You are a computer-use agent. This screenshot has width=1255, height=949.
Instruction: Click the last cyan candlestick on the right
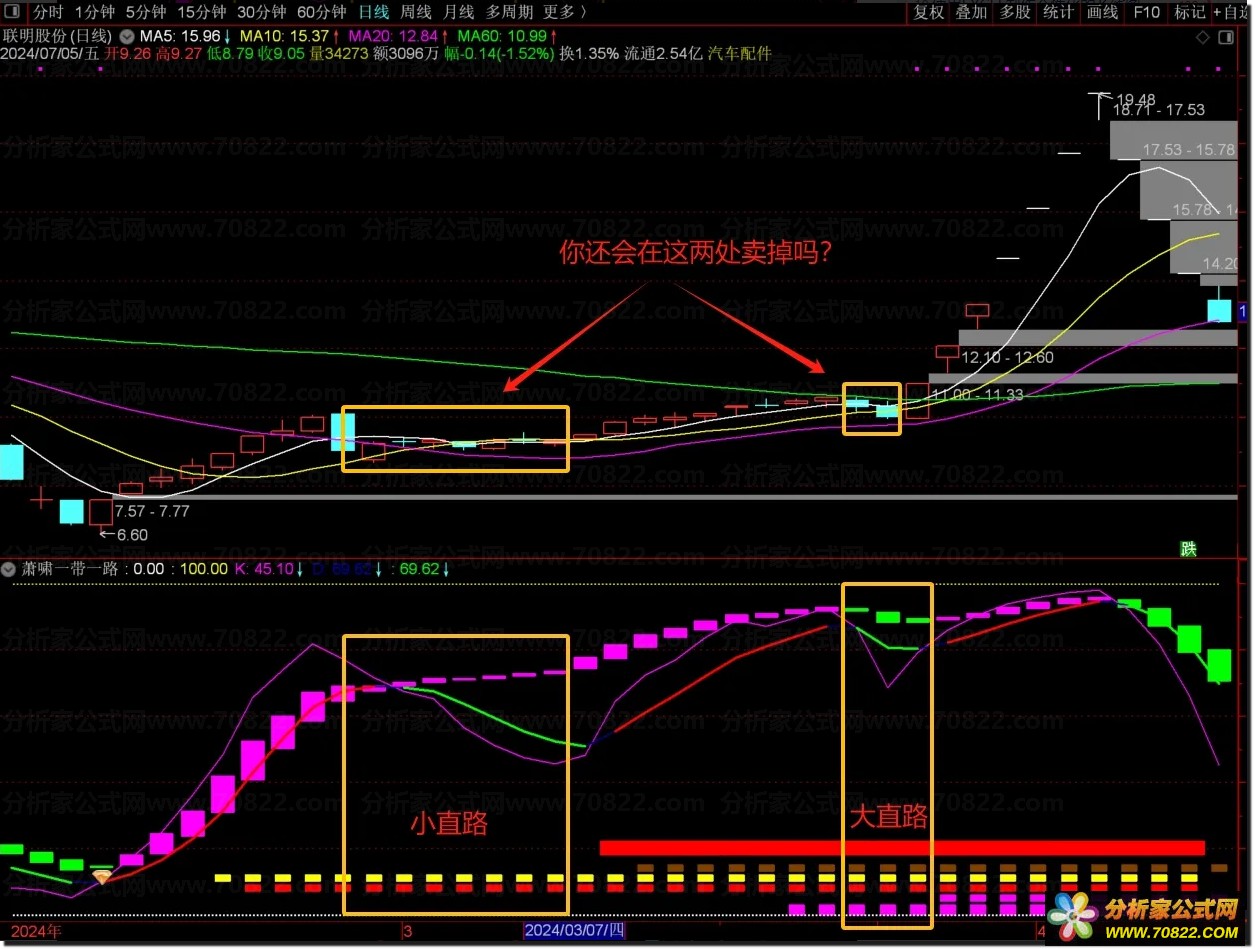click(x=1219, y=310)
